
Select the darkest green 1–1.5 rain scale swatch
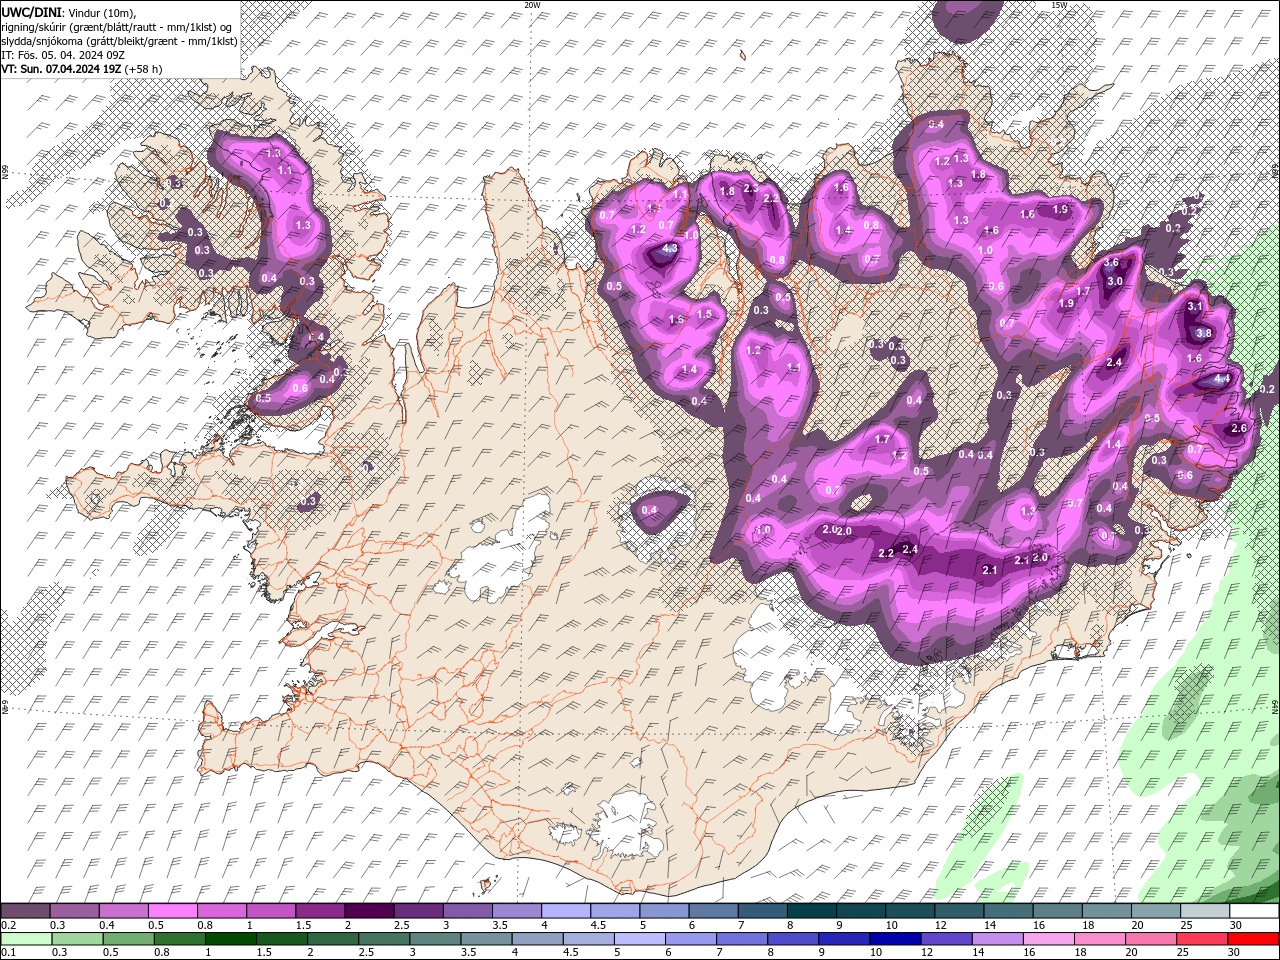coord(230,938)
